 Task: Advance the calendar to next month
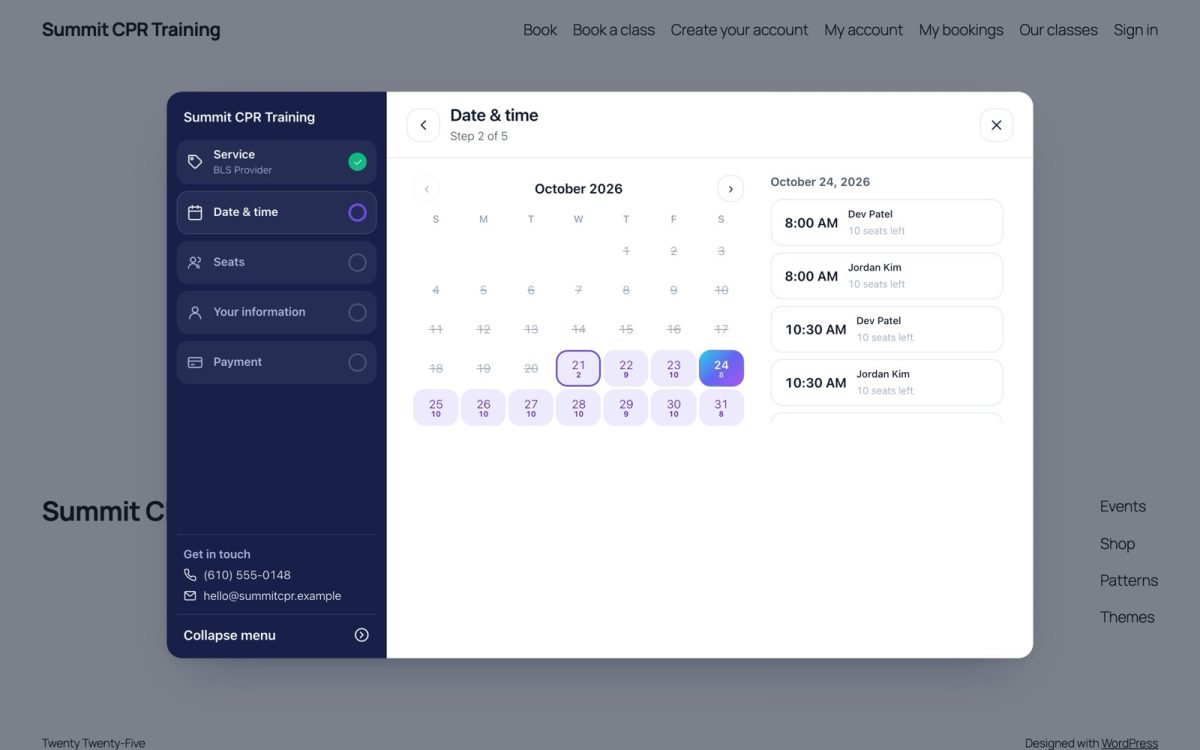pos(731,188)
